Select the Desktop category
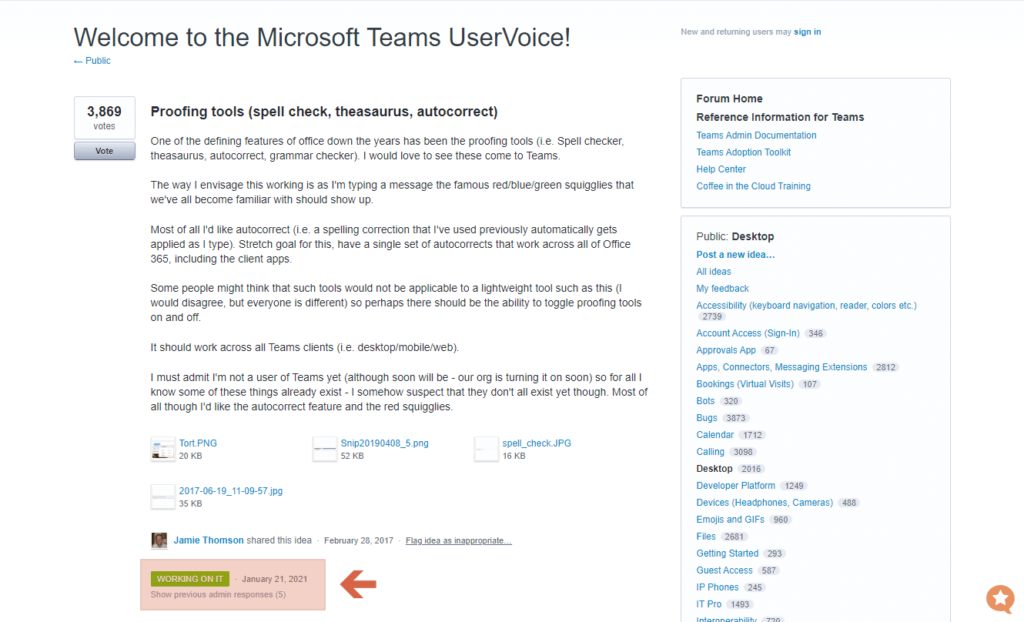1024x622 pixels. pyautogui.click(x=714, y=469)
